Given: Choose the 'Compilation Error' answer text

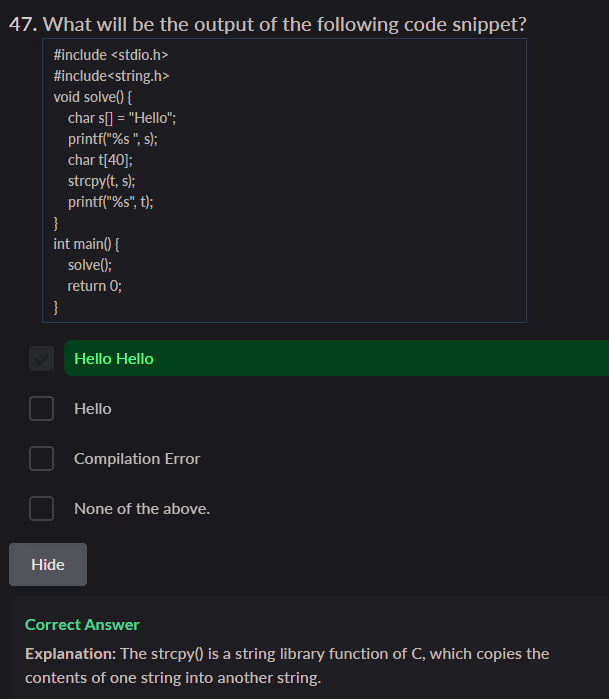Looking at the screenshot, I should 137,459.
